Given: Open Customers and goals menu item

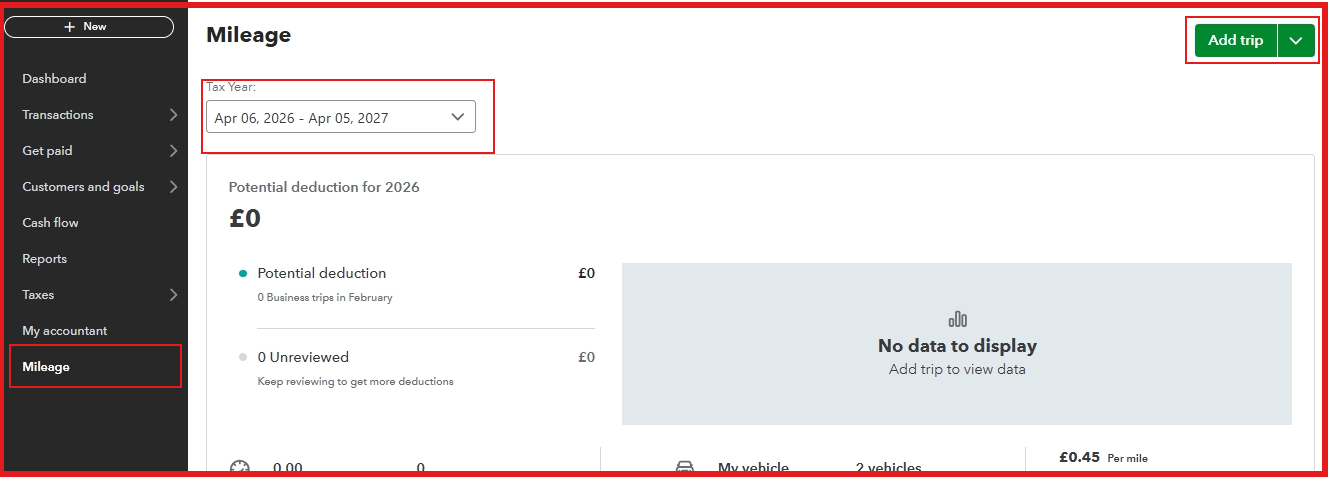Looking at the screenshot, I should coord(83,187).
